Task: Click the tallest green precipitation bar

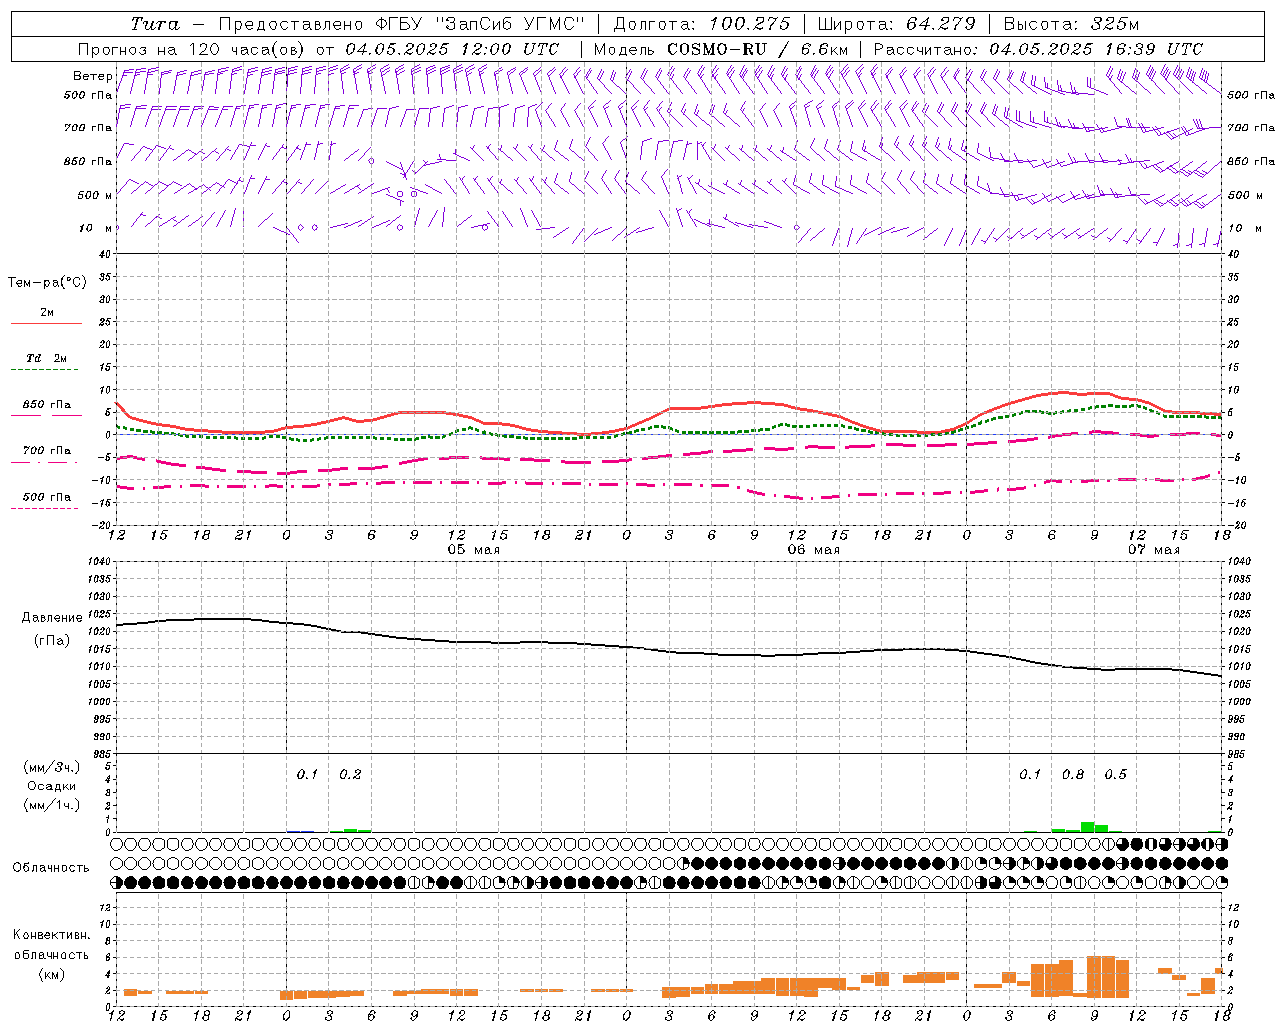Action: pyautogui.click(x=1087, y=827)
